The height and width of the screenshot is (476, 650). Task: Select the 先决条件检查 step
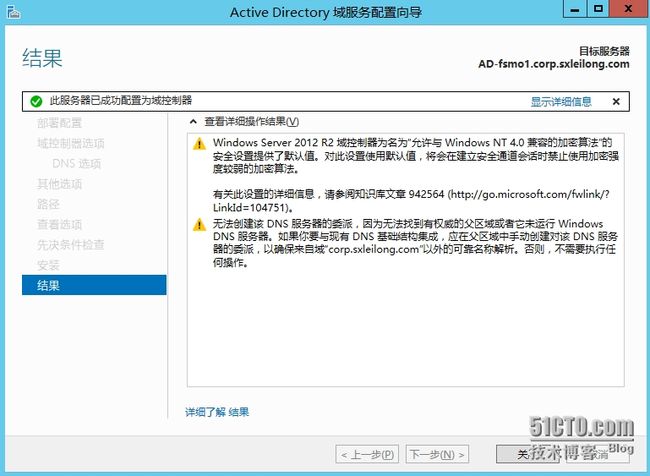pos(70,245)
